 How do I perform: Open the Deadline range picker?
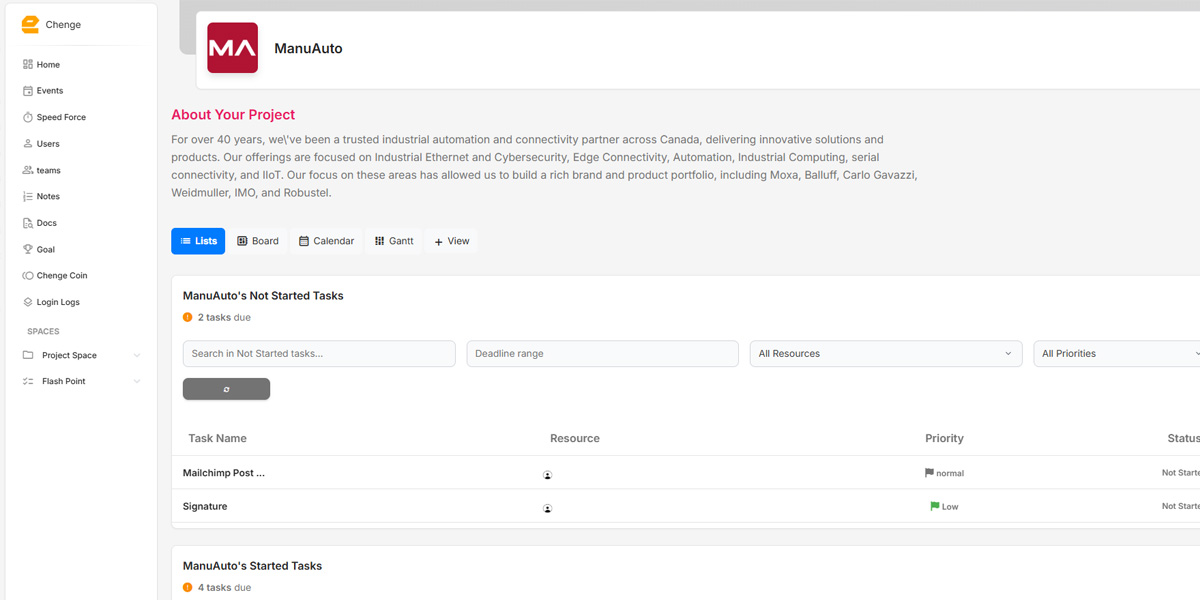pyautogui.click(x=602, y=354)
